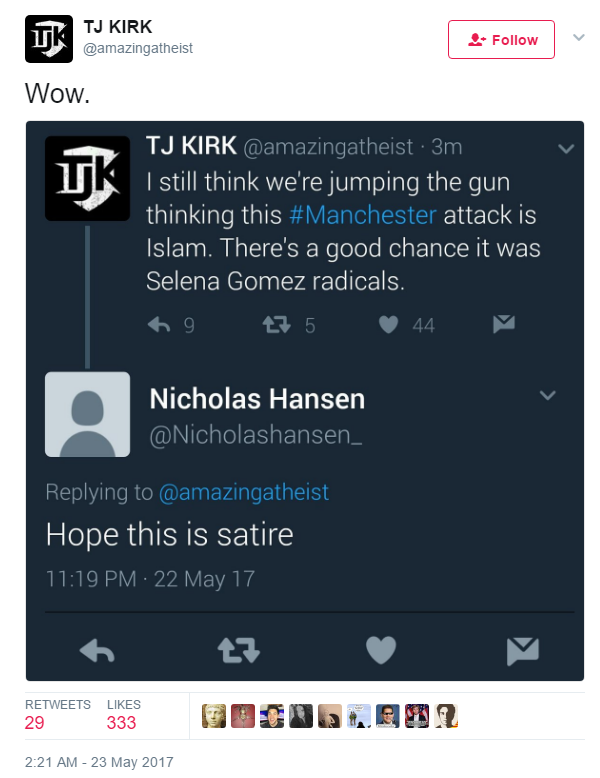Retweet Nicholas Hansen's reply
The height and width of the screenshot is (778, 600).
pyautogui.click(x=239, y=652)
